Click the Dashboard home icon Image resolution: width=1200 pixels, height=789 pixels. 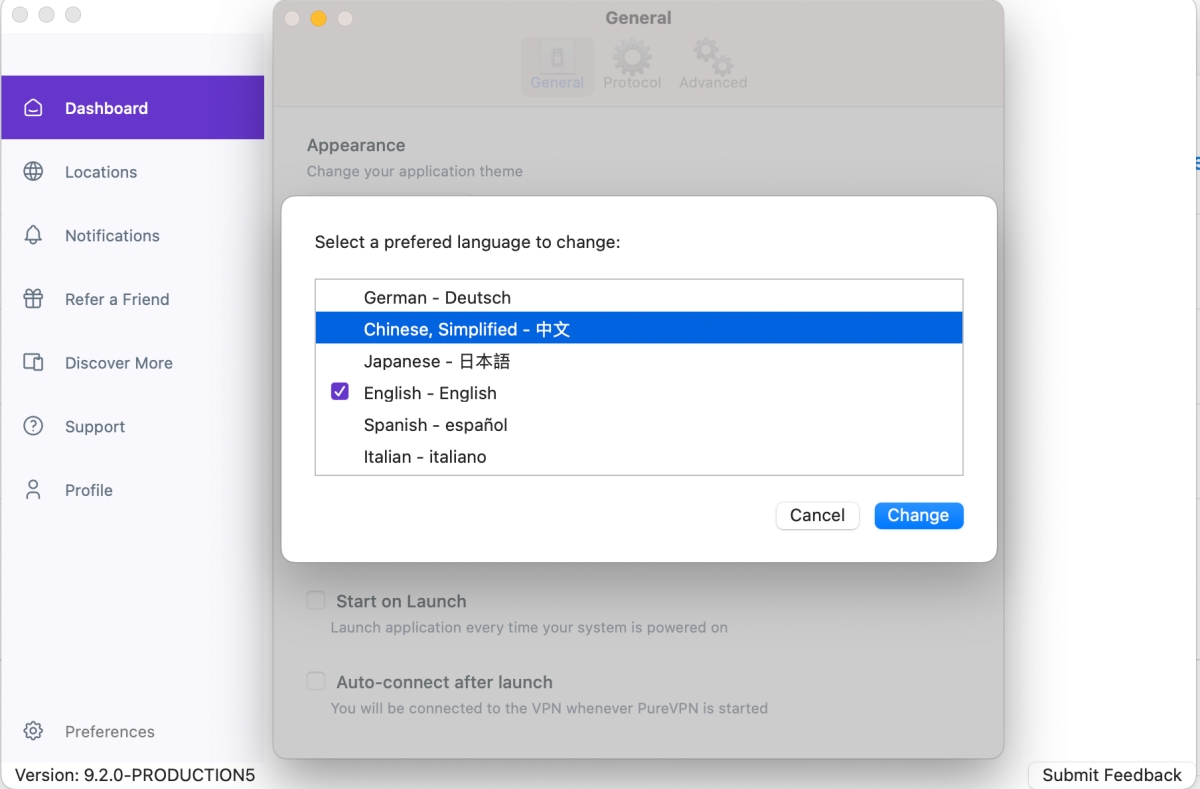[x=33, y=108]
